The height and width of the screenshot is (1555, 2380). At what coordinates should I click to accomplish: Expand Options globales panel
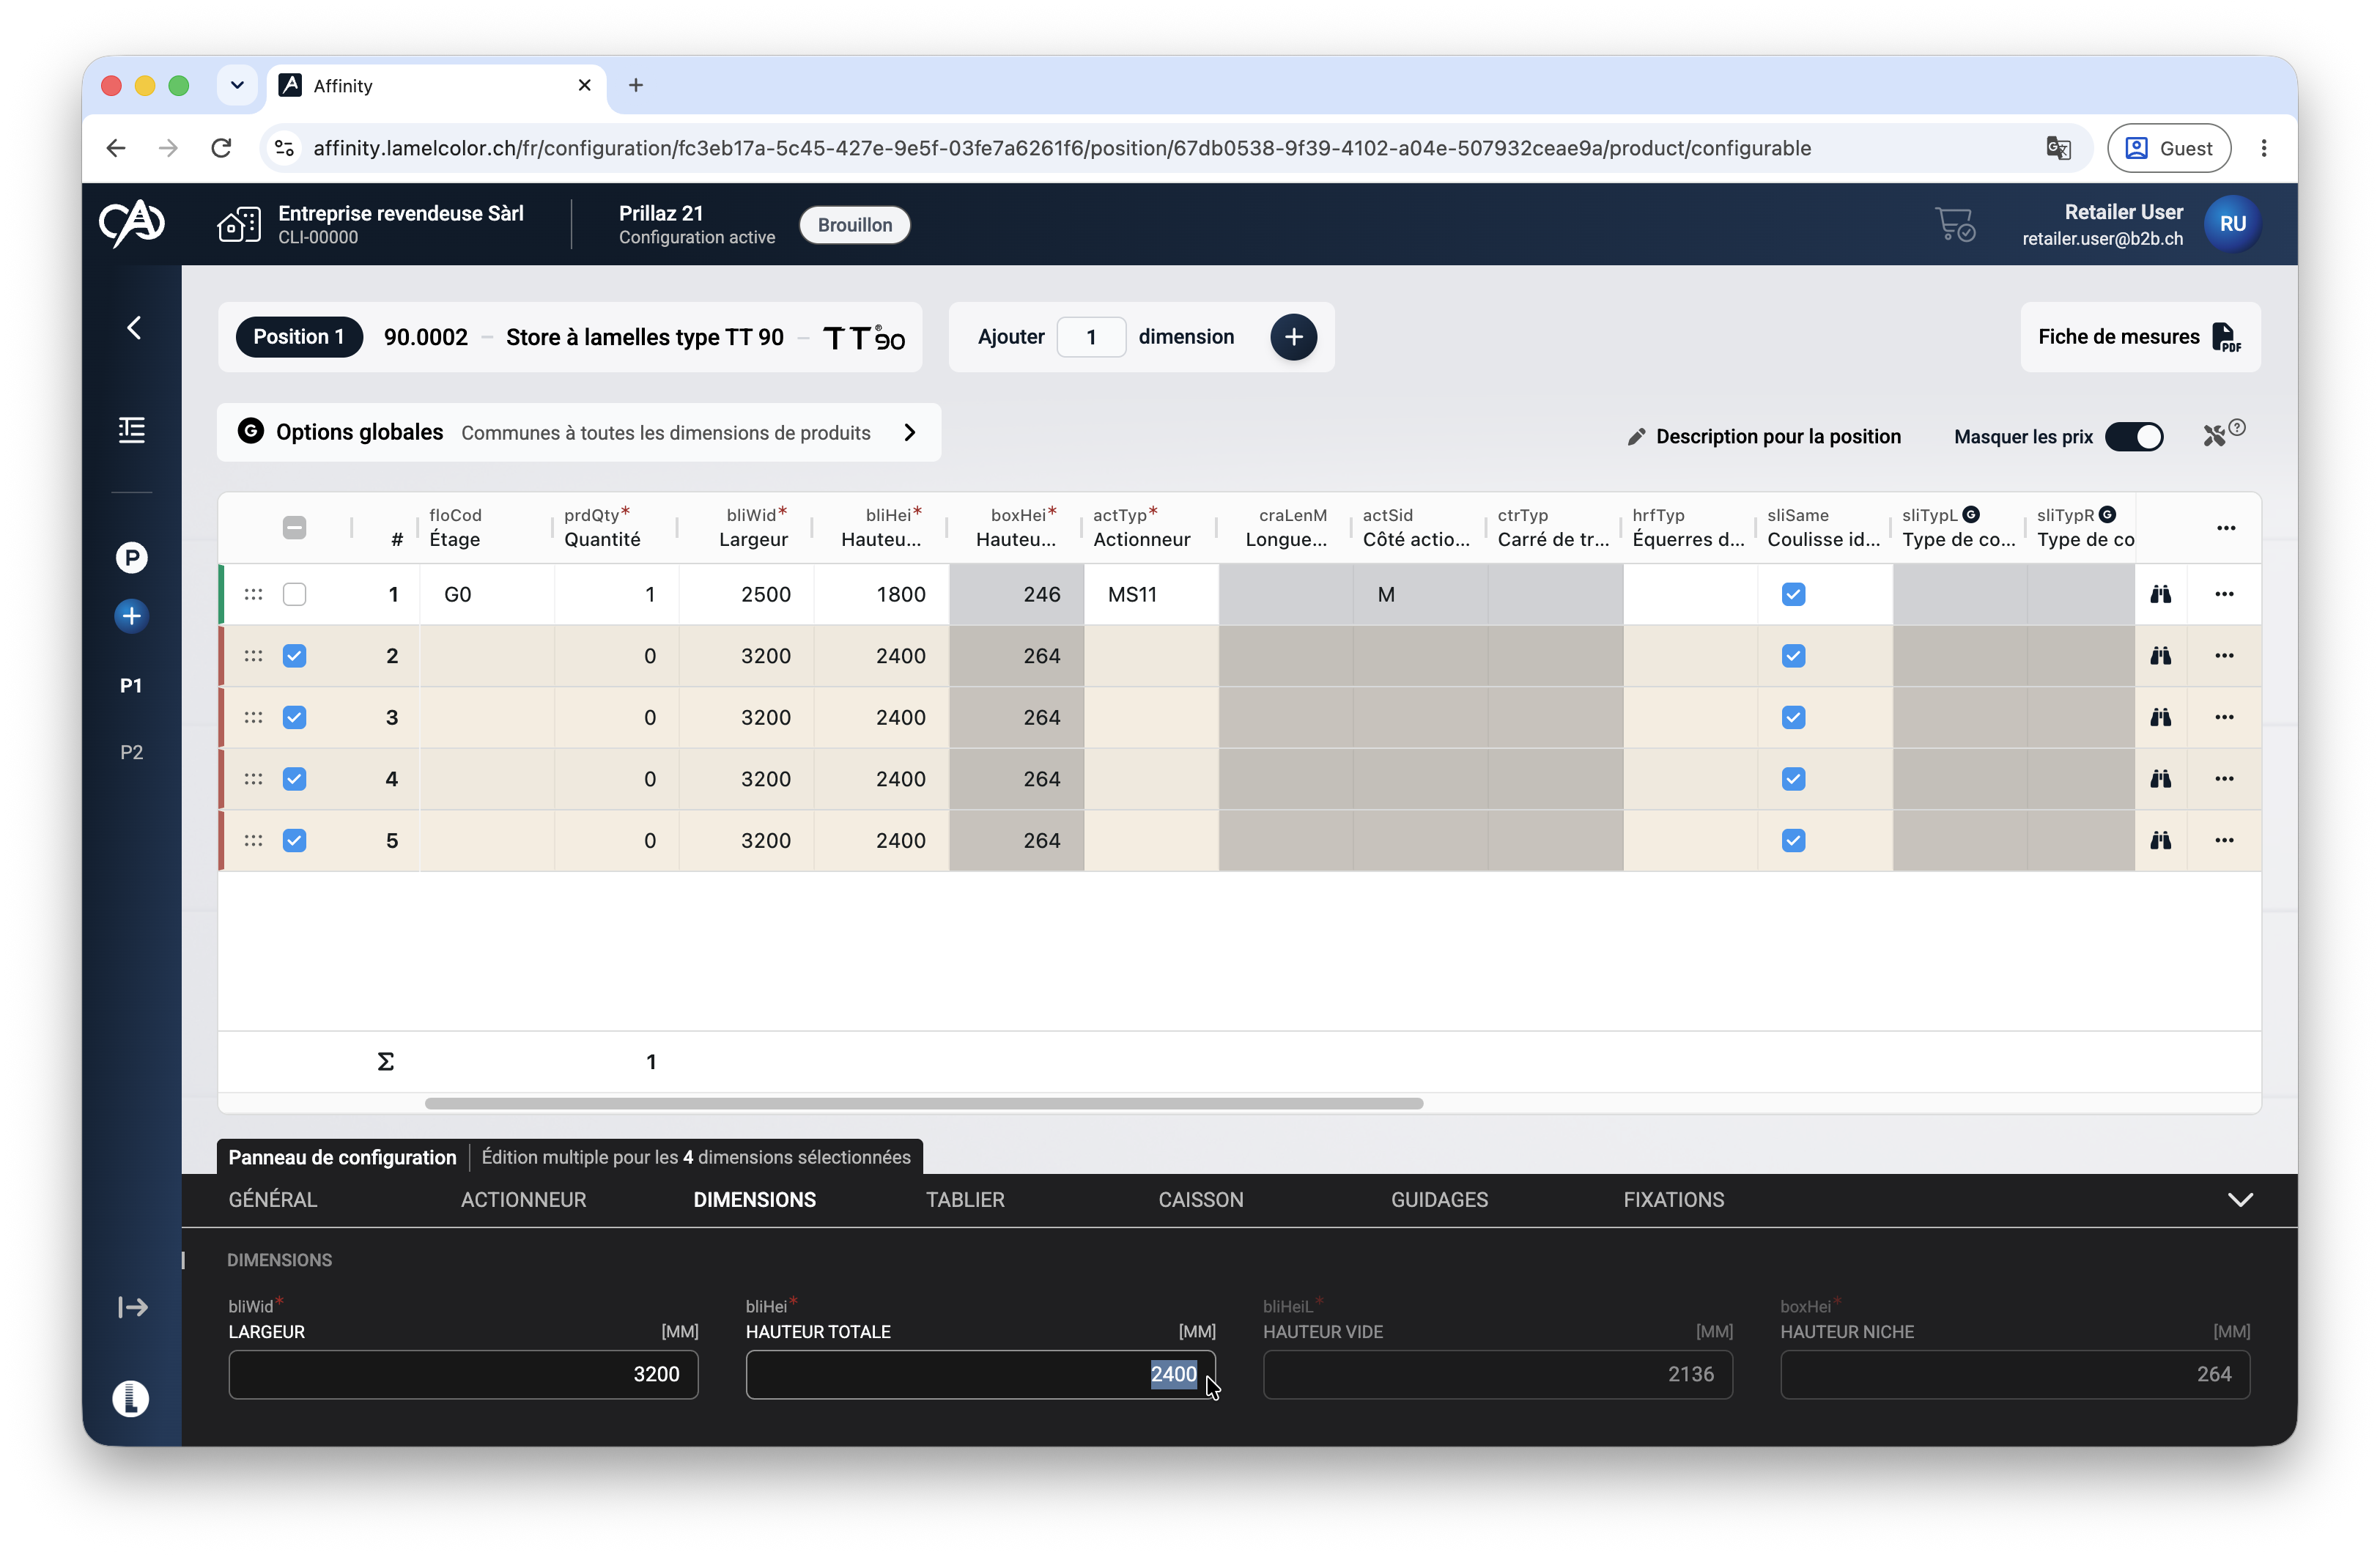579,432
